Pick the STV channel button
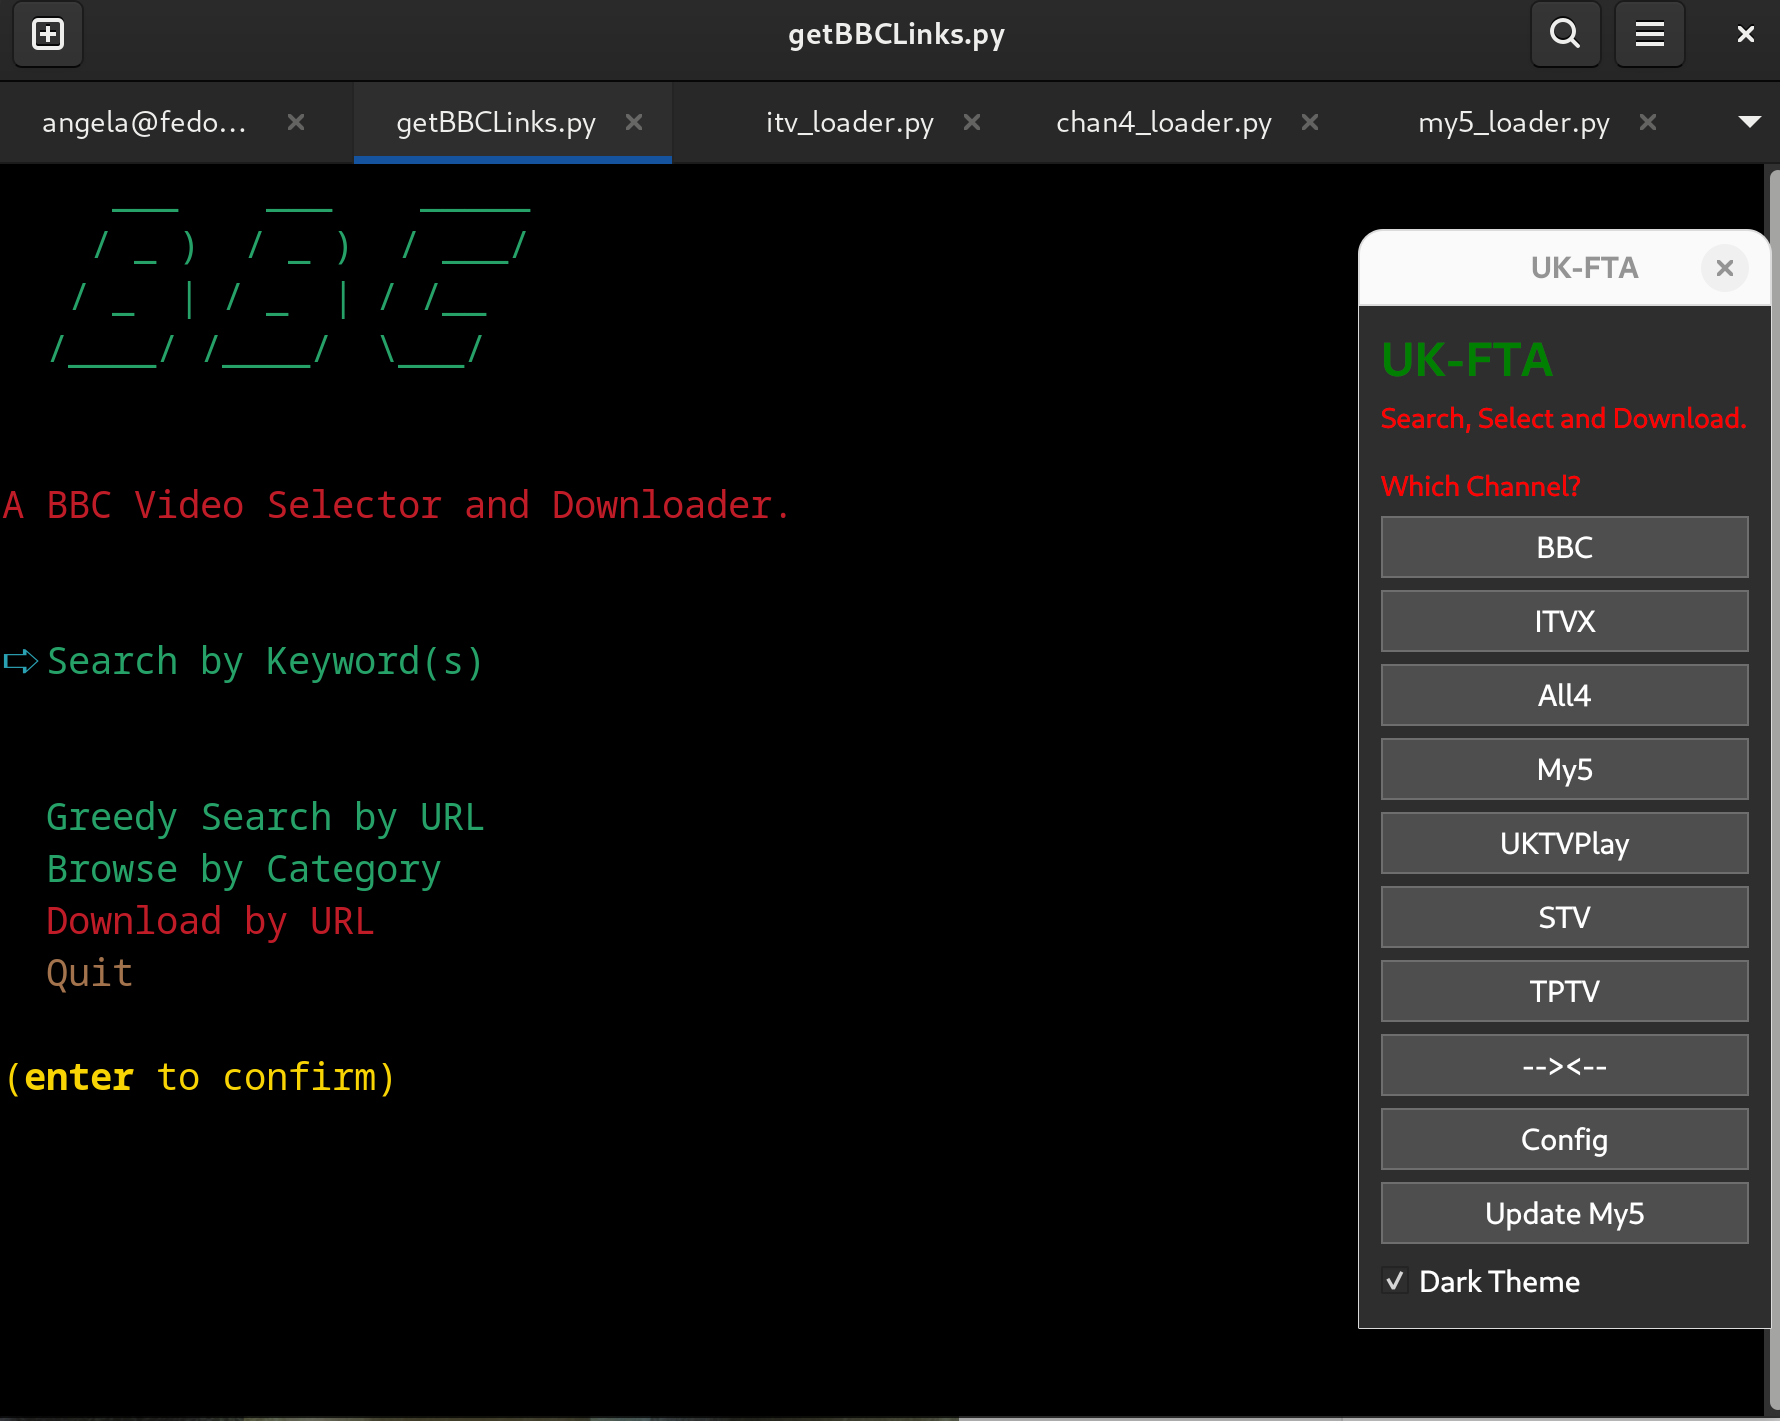 [x=1564, y=917]
